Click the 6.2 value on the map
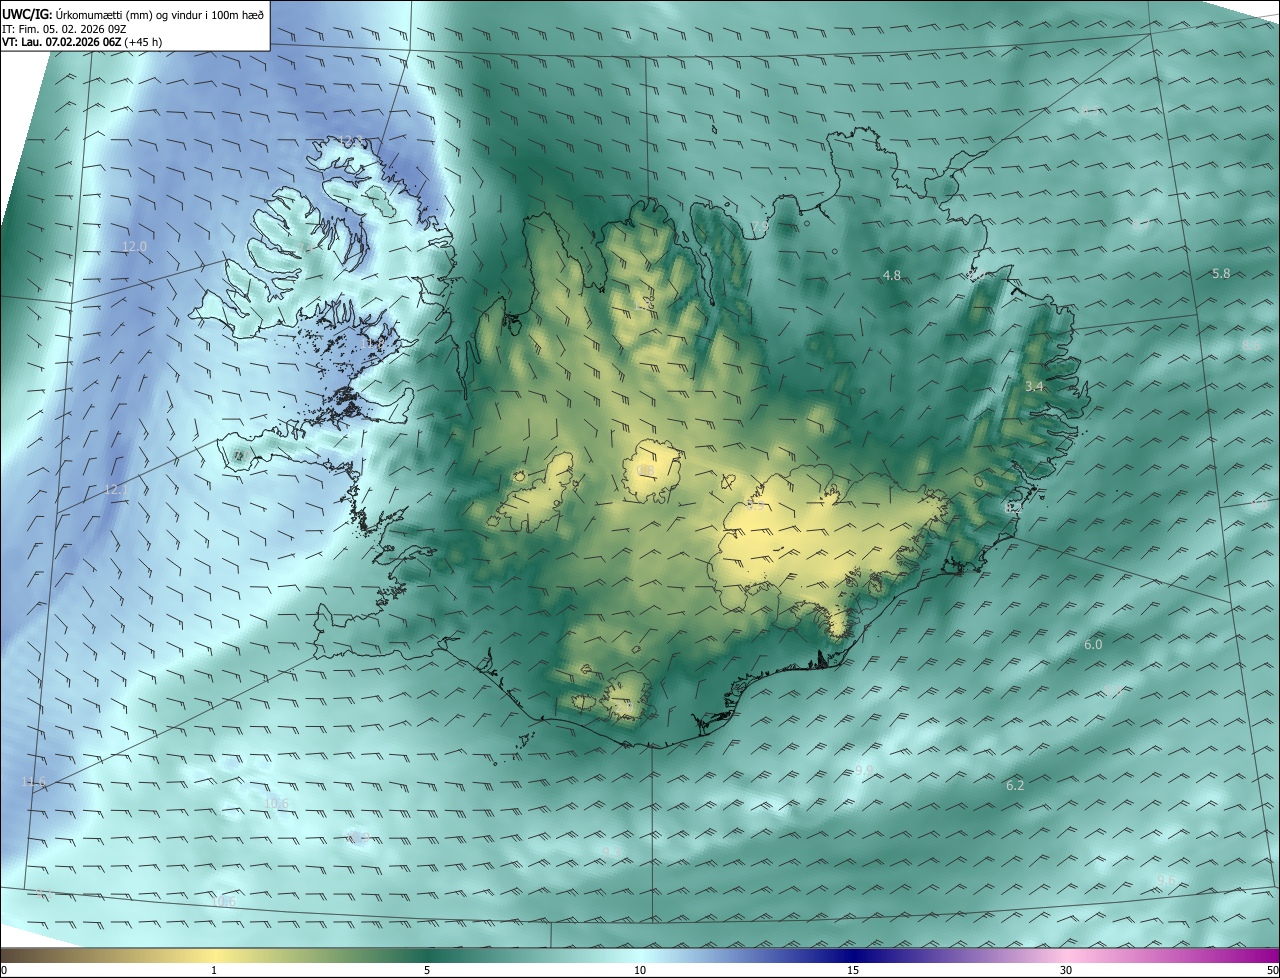Screen dimensions: 1280x978 pos(1015,786)
